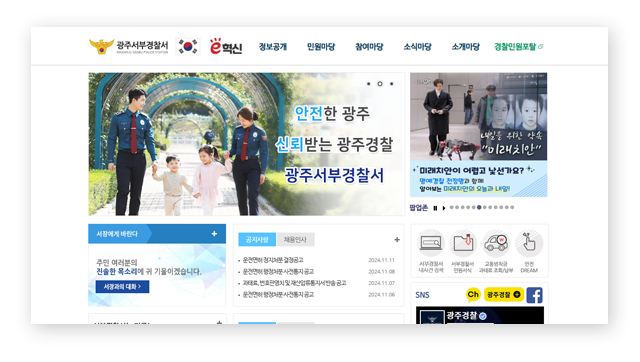The image size is (640, 362).
Task: Select the last 팝업존 indicator dot
Action: (512, 207)
